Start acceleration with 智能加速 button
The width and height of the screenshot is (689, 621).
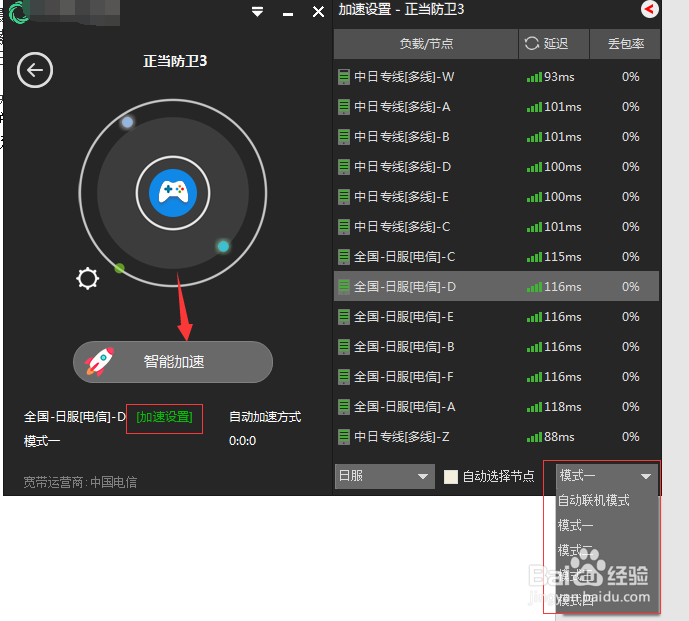[173, 362]
